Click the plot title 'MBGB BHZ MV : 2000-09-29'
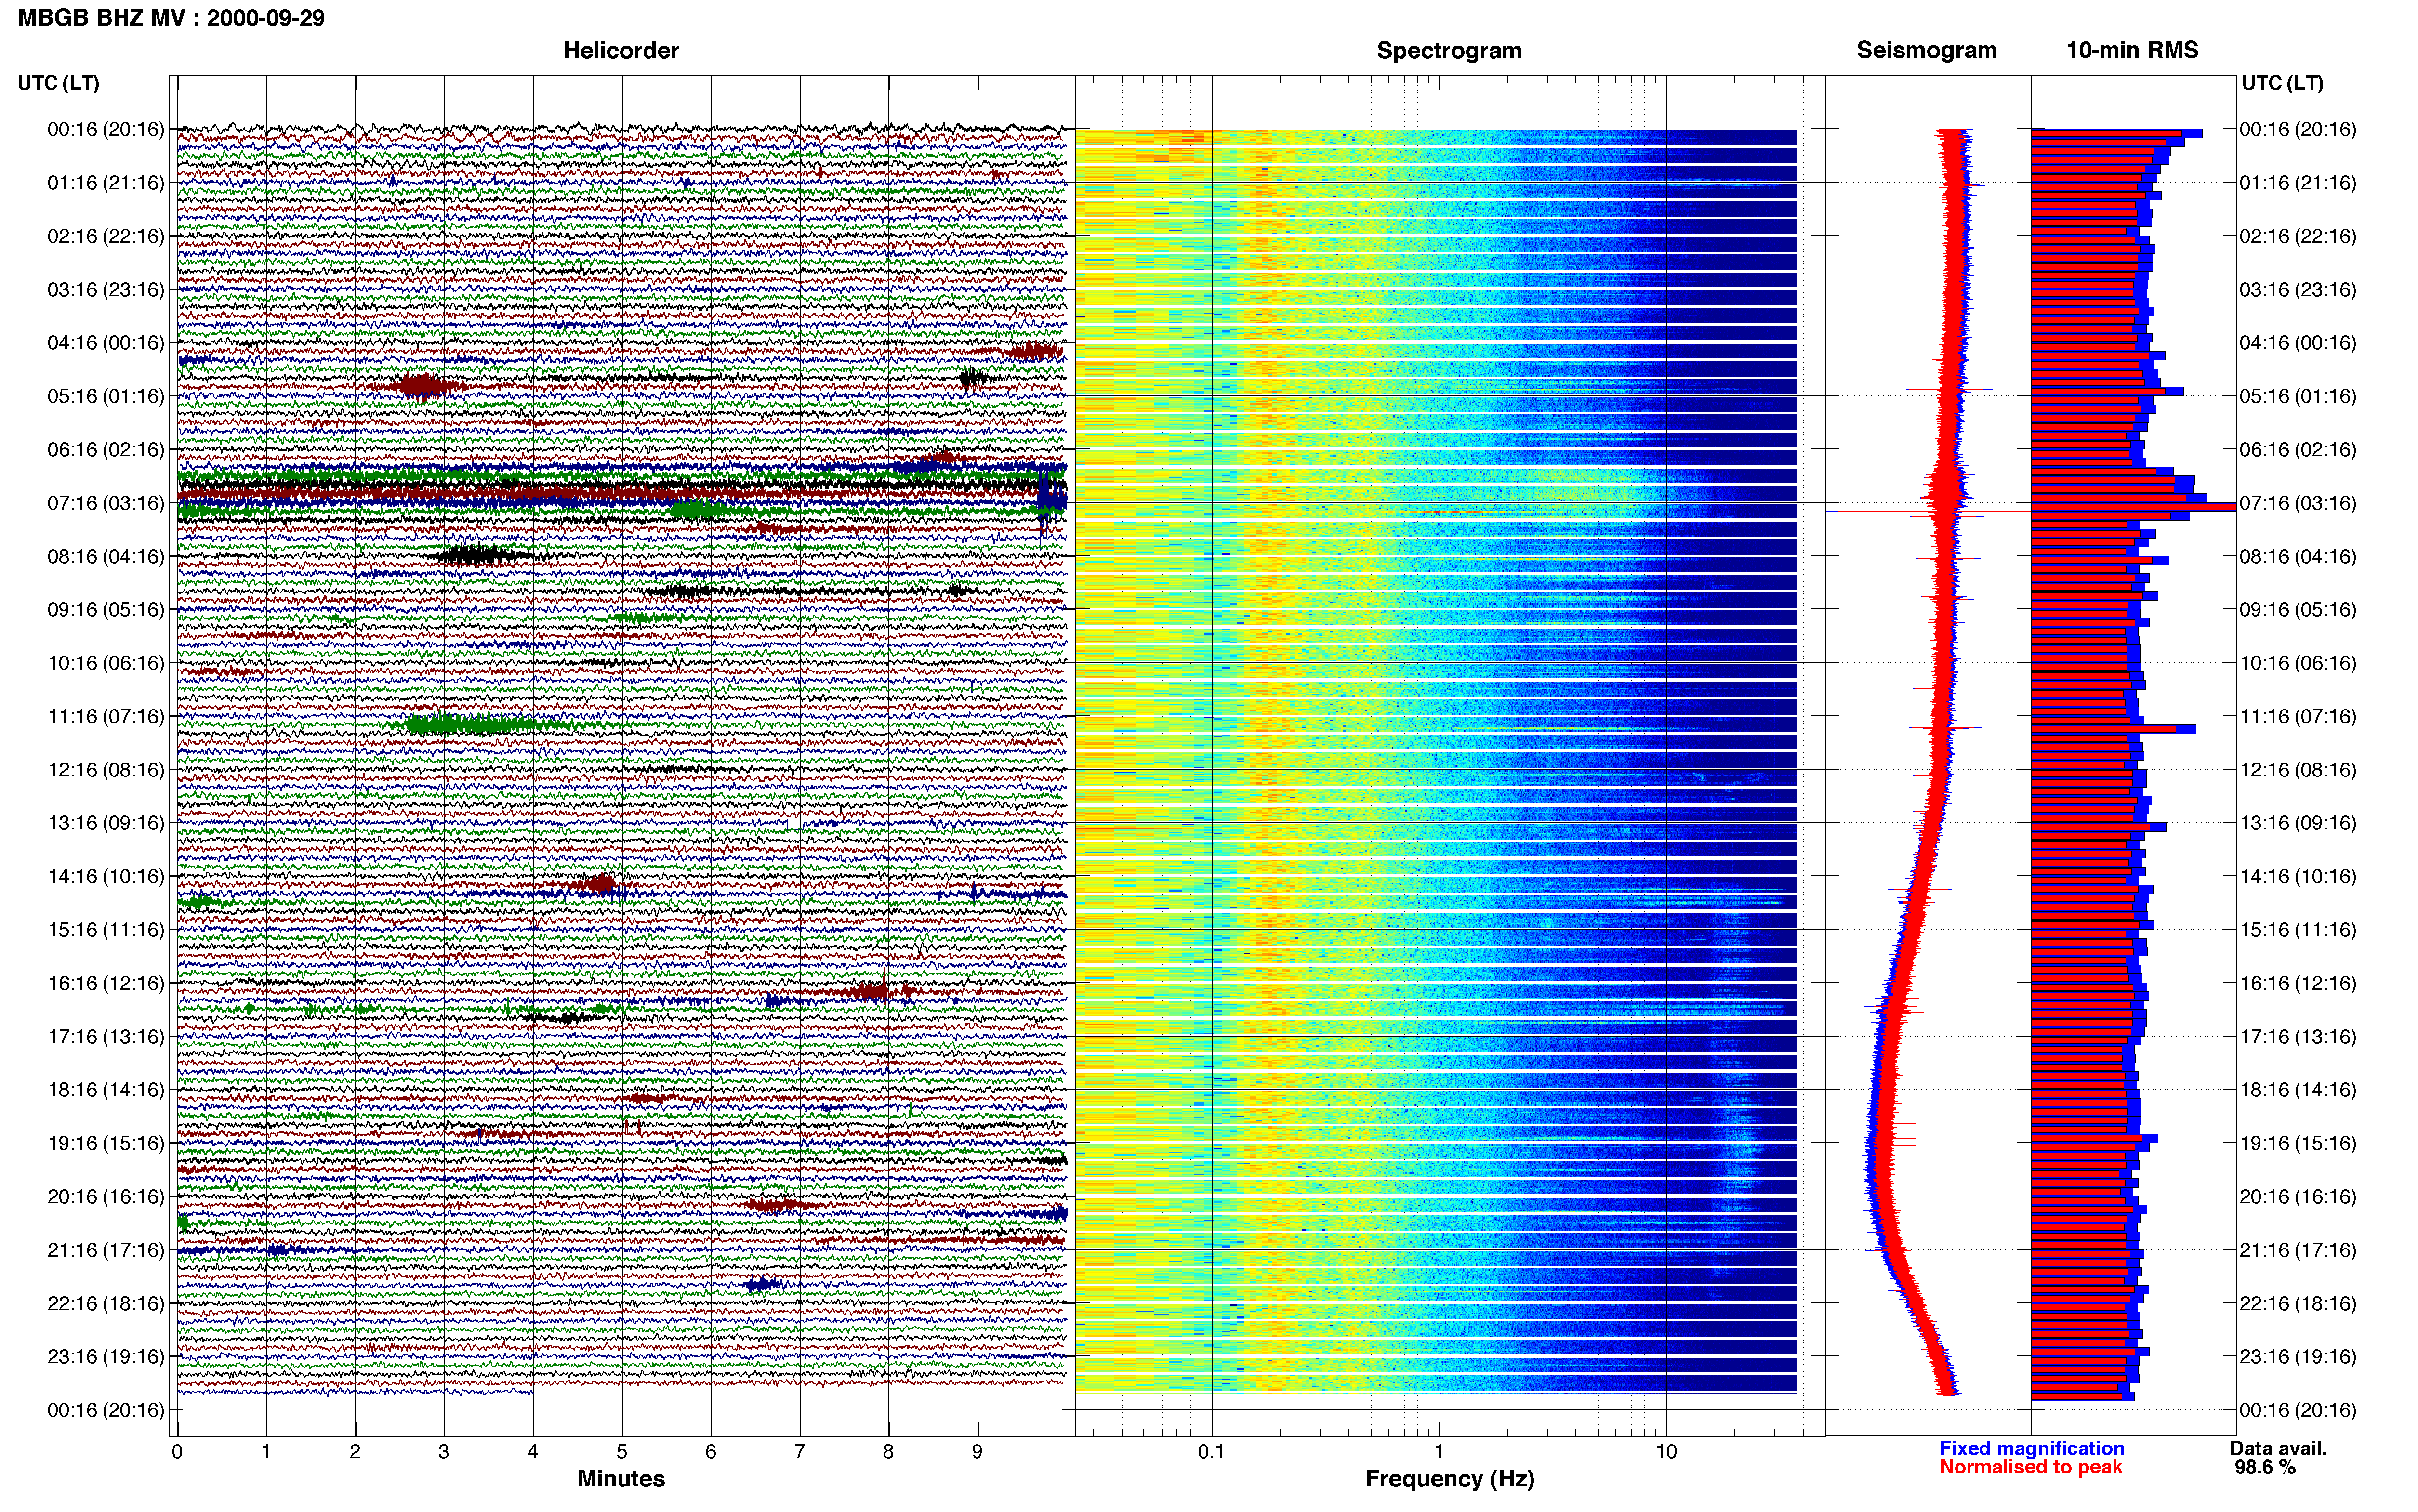The height and width of the screenshot is (1512, 2418). (171, 17)
